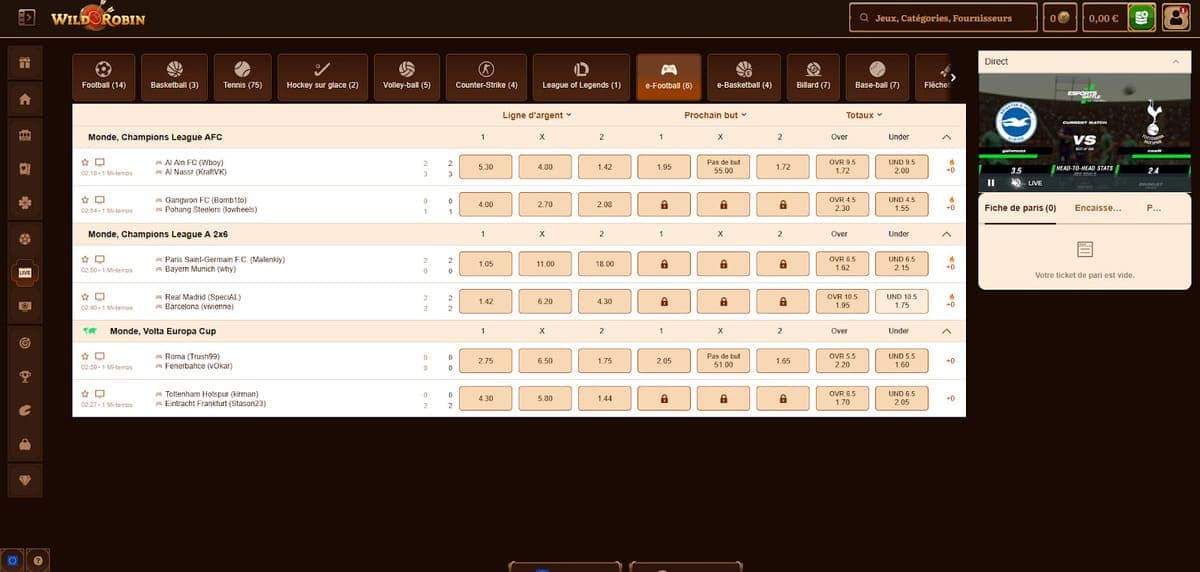Click the help question mark icon
This screenshot has height=572, width=1200.
37,561
